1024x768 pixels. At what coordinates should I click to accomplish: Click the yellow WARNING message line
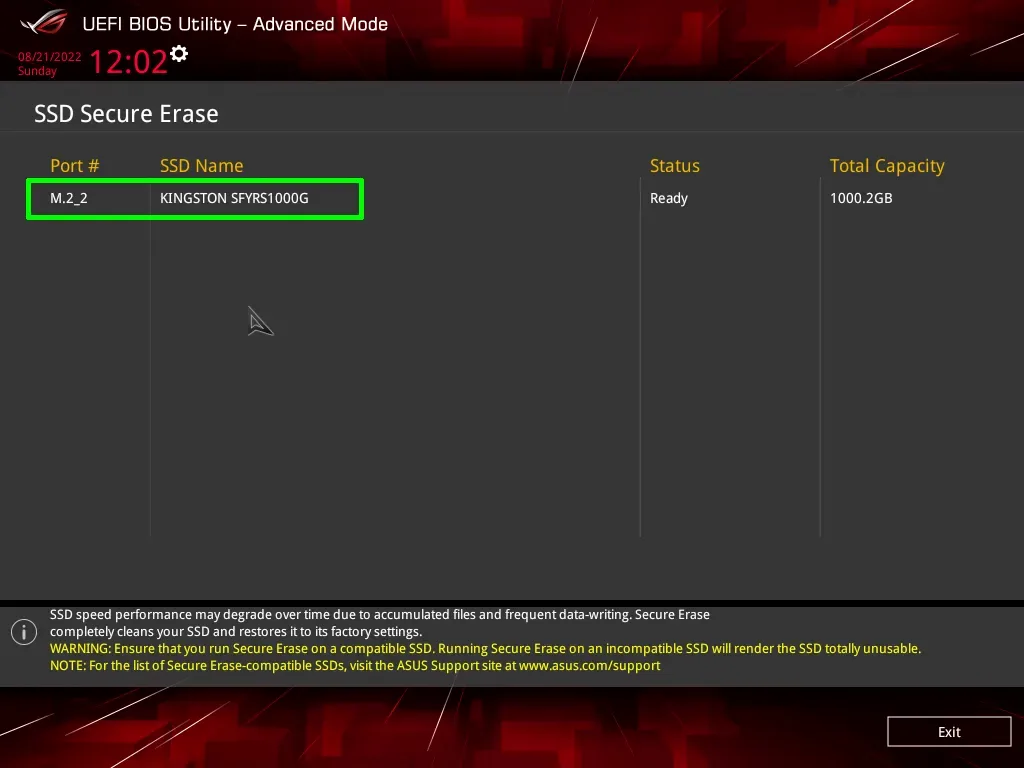pyautogui.click(x=485, y=649)
